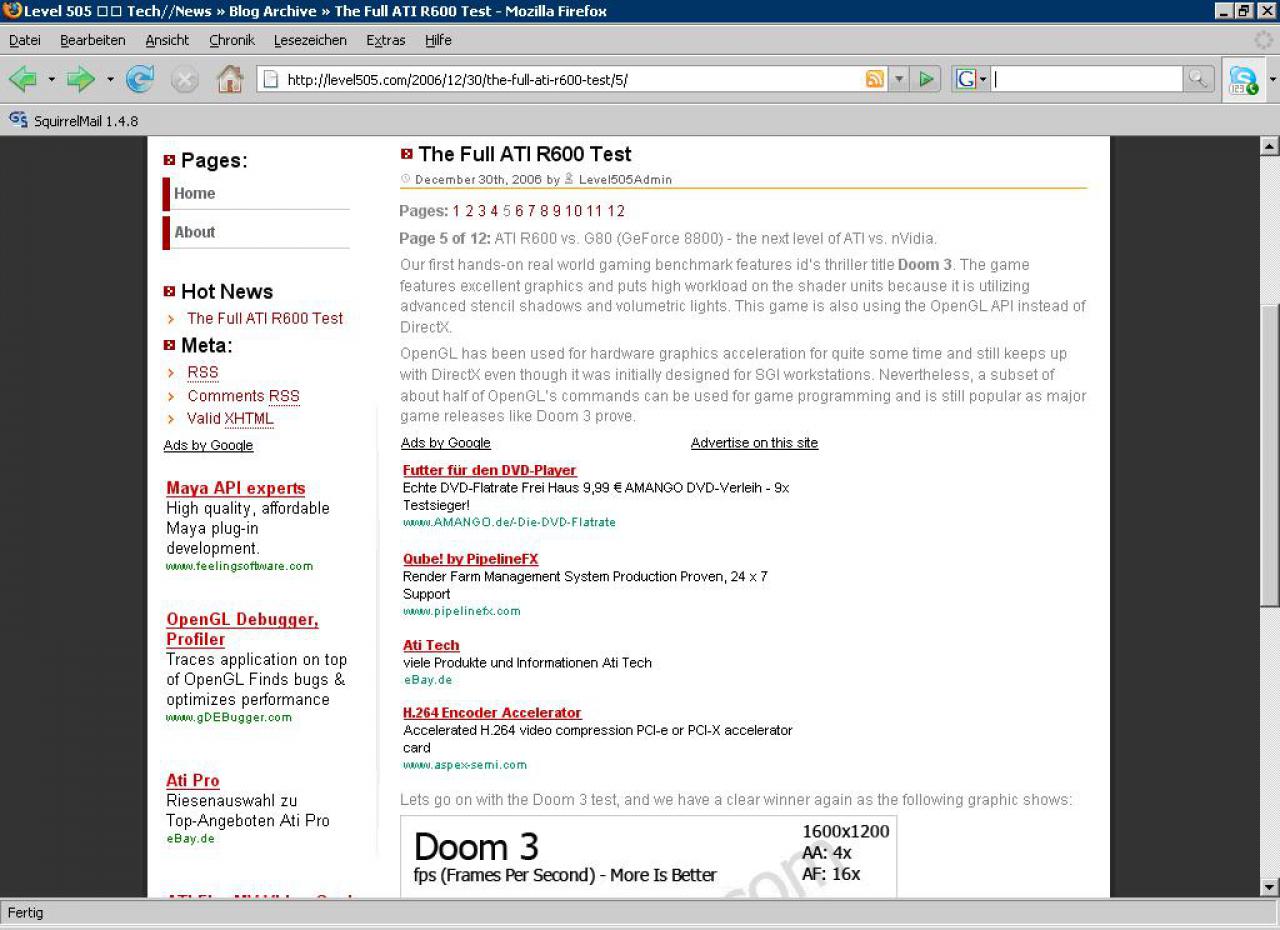The height and width of the screenshot is (930, 1280).
Task: Click the greyed-out Stop loading icon
Action: [185, 79]
